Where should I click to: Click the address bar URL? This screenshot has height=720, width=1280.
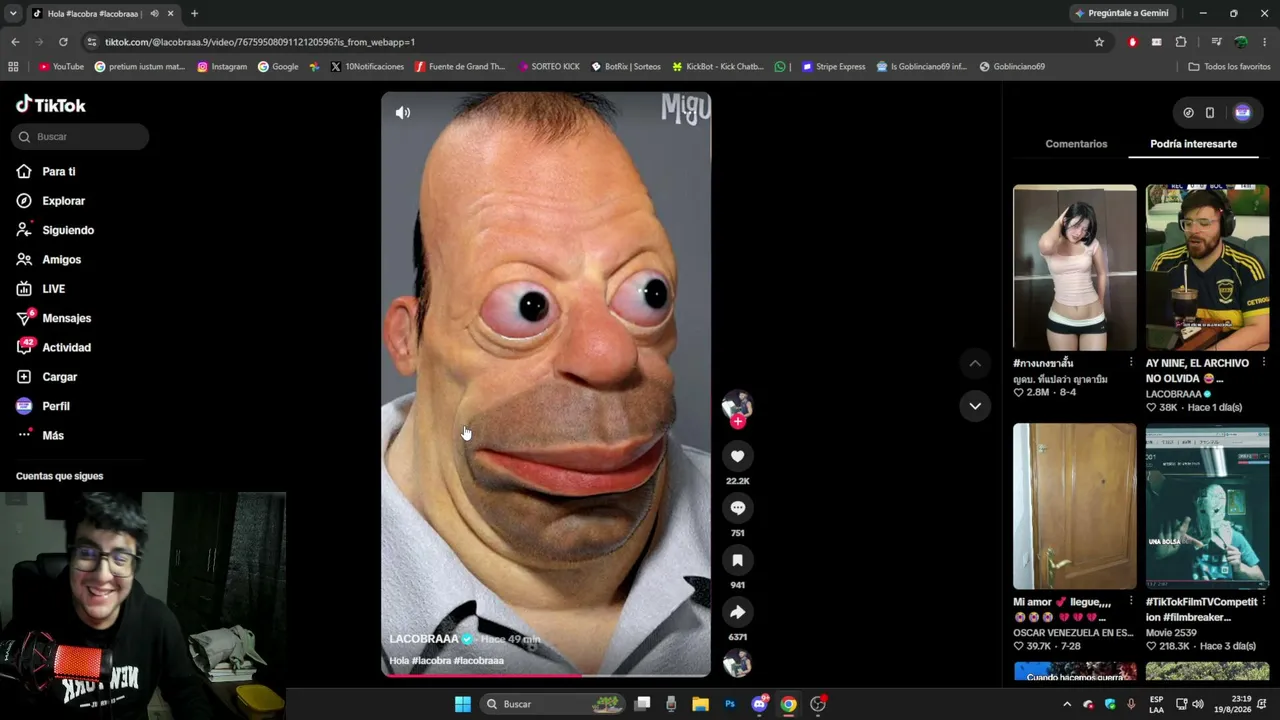tap(260, 42)
